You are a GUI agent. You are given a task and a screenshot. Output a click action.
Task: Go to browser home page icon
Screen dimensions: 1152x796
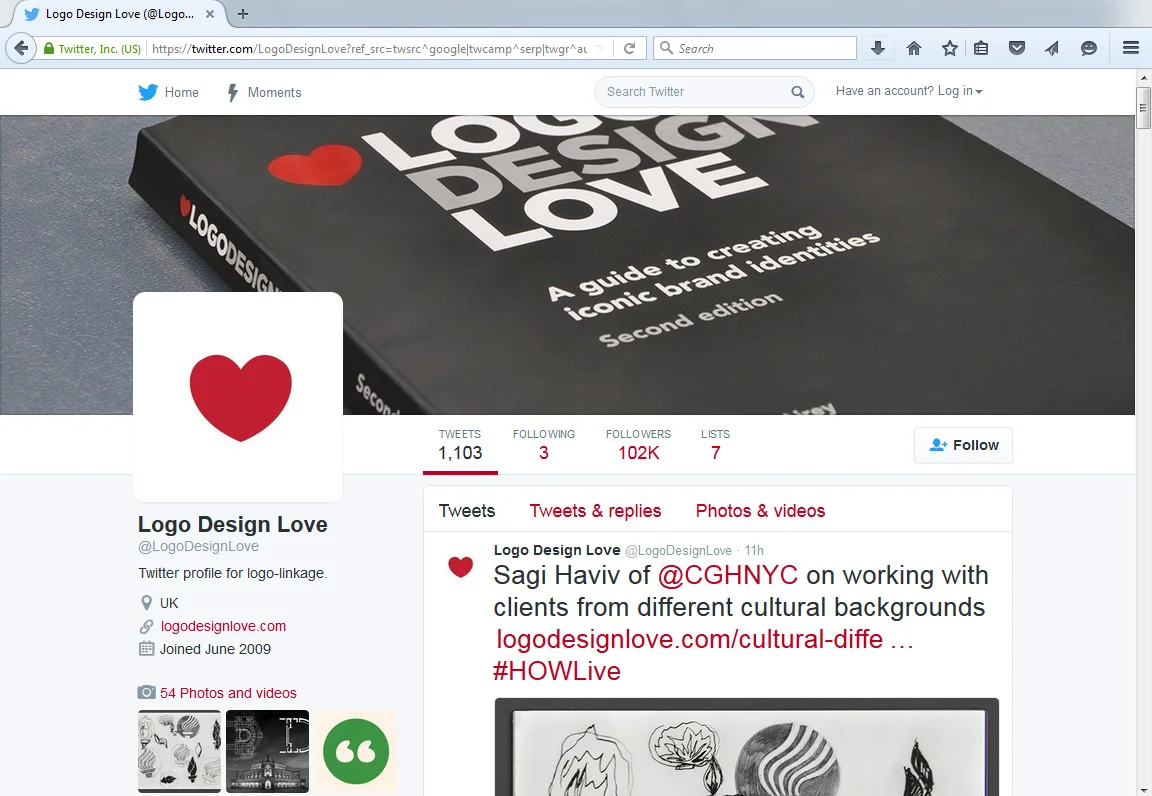coord(913,49)
